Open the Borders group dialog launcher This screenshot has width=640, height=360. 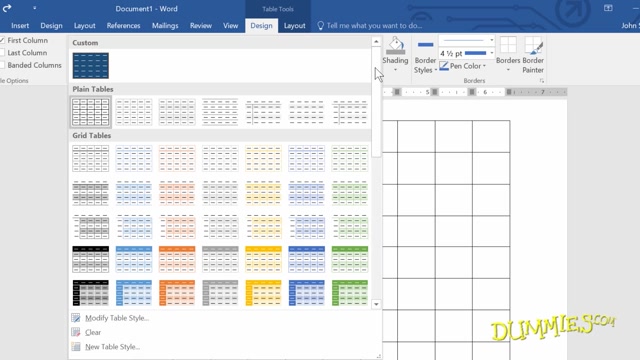542,81
